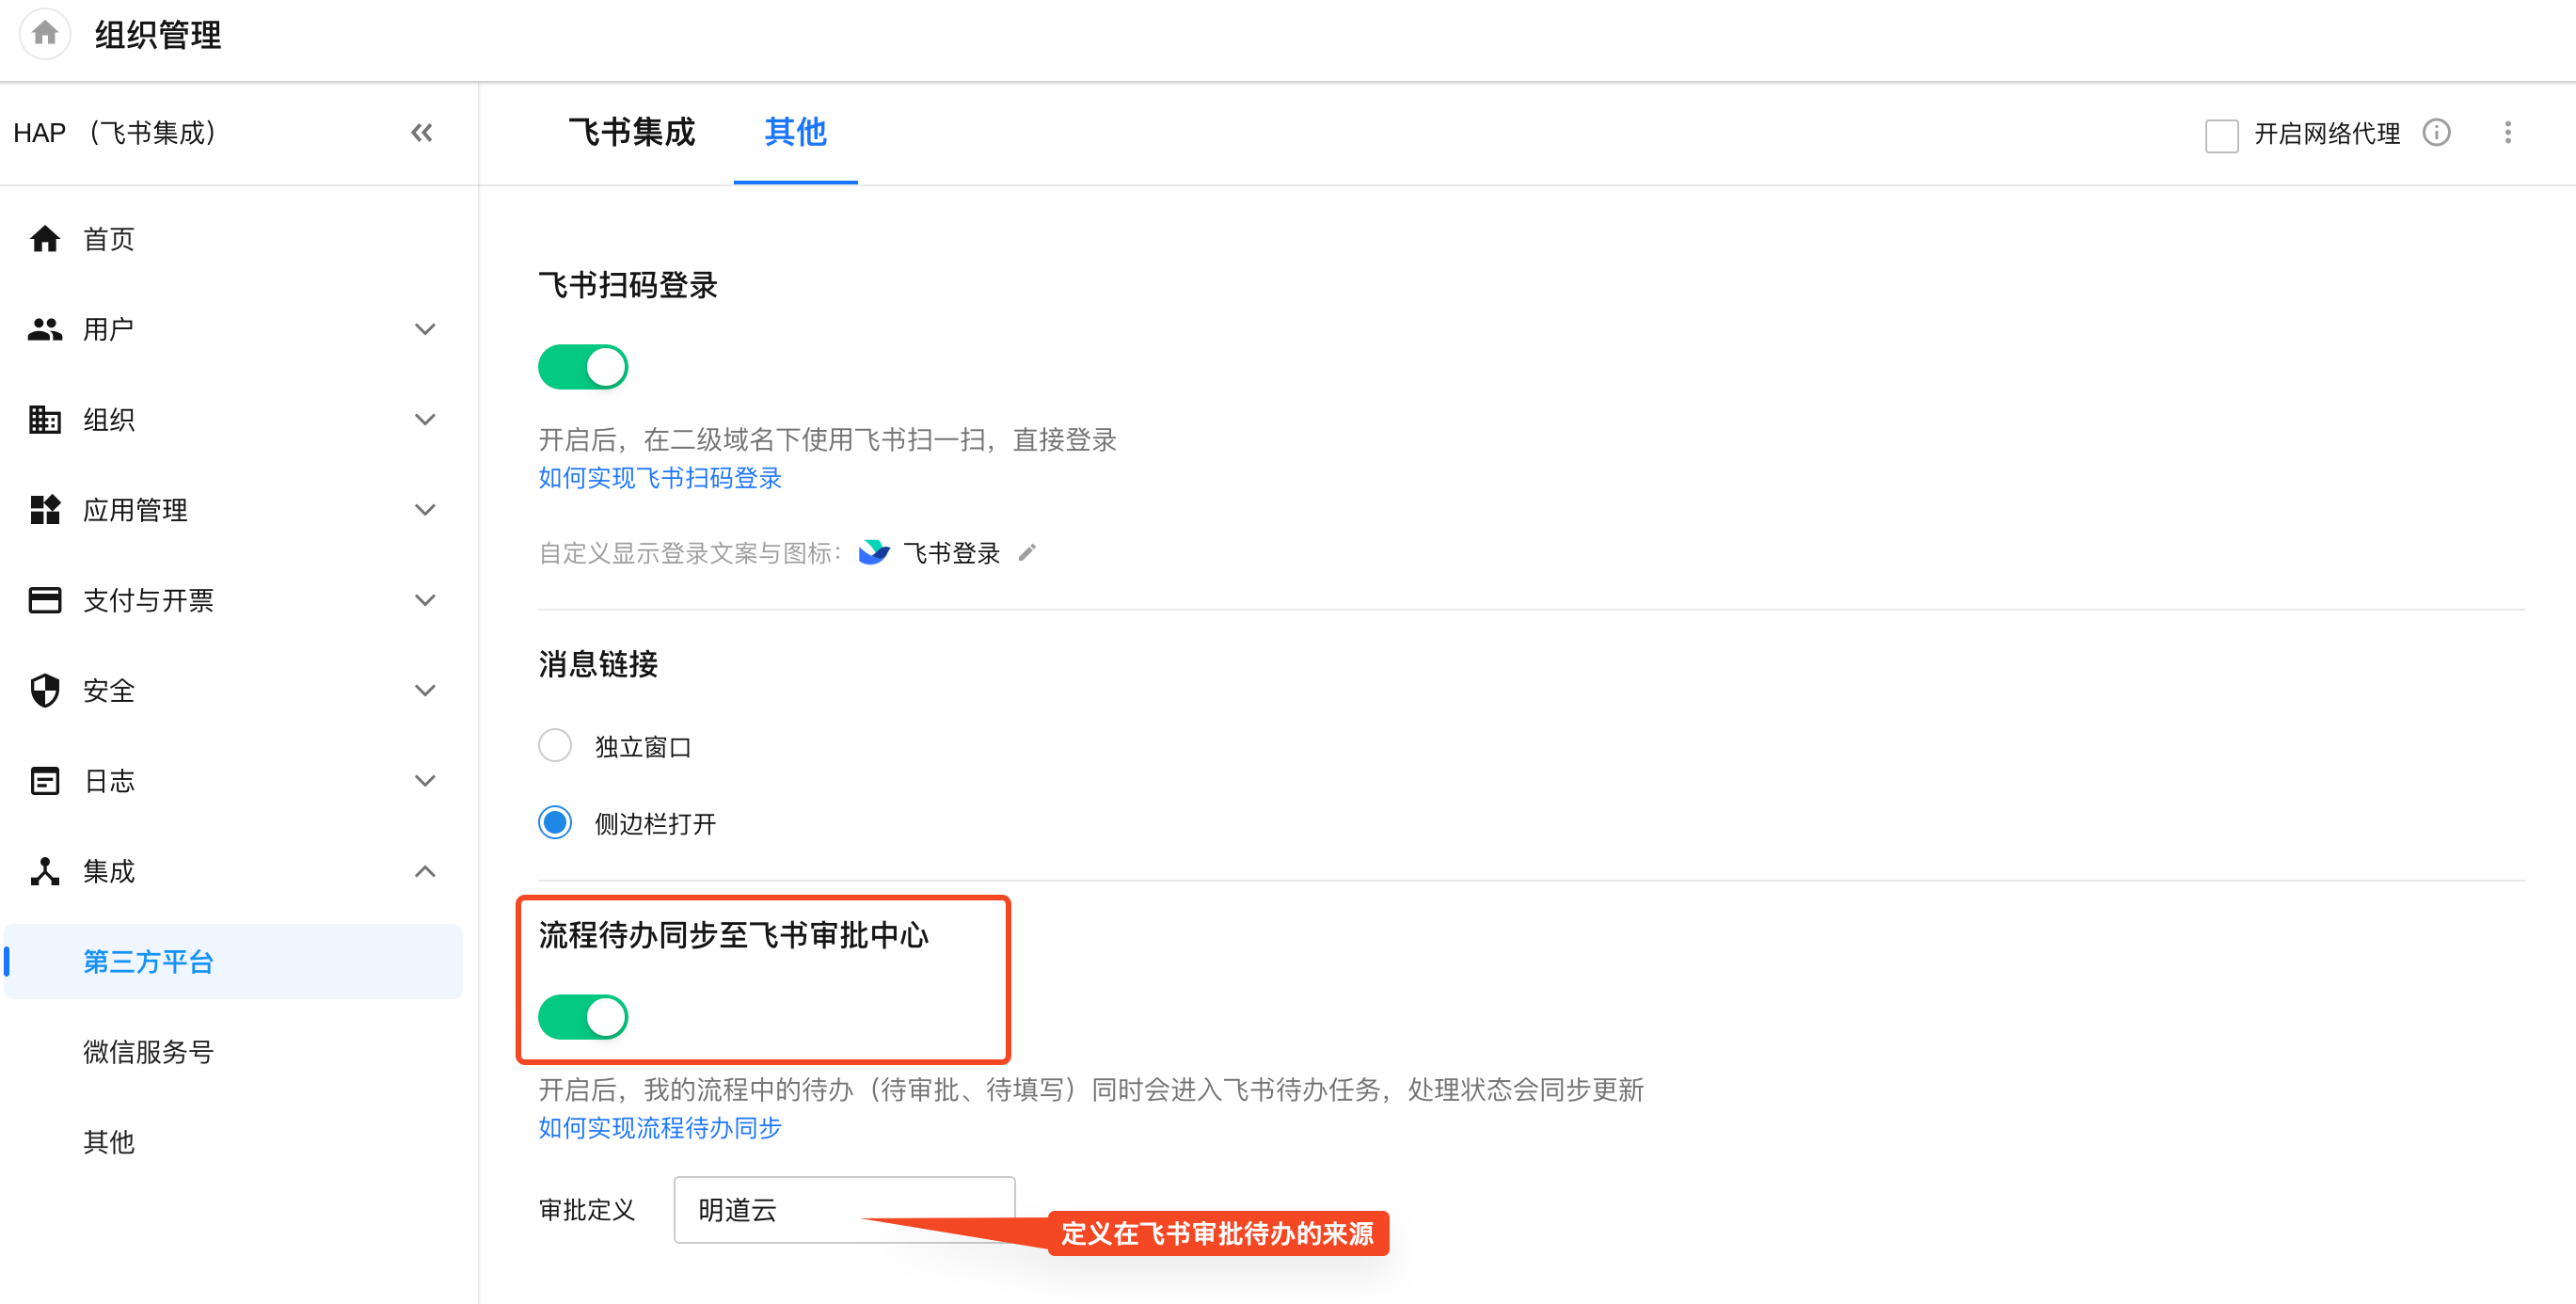Collapse the 集成 section chevron
Screen dimensions: 2576x1304
tap(425, 871)
